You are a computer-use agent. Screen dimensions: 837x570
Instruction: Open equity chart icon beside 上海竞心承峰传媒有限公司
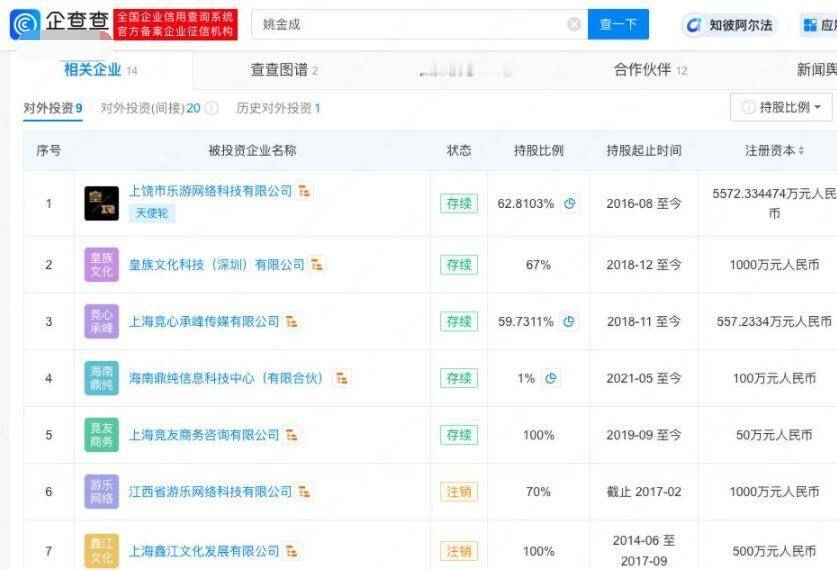point(291,321)
